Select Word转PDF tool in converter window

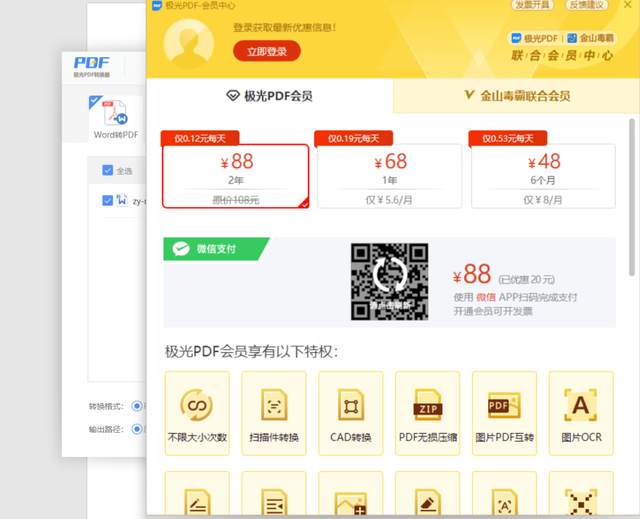(x=116, y=119)
